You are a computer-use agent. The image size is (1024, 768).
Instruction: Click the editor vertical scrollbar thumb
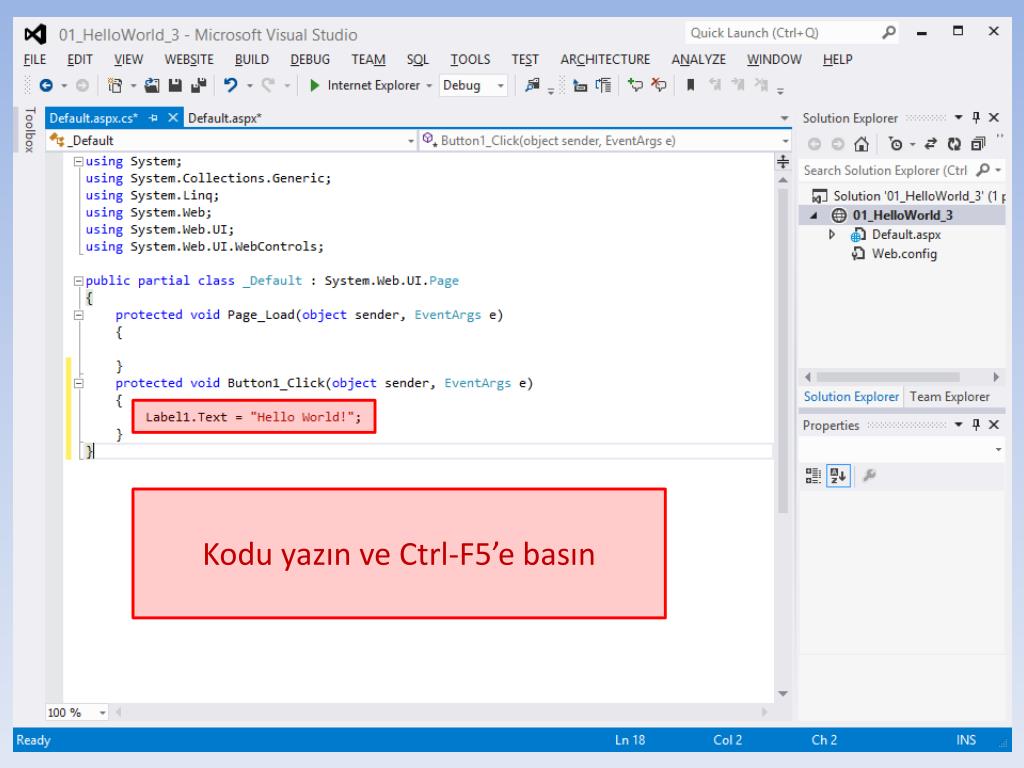tap(783, 351)
